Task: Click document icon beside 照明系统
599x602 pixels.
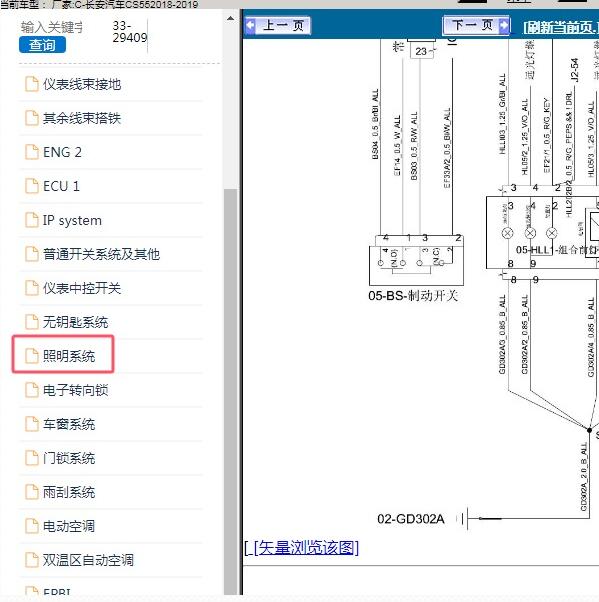Action: click(32, 356)
